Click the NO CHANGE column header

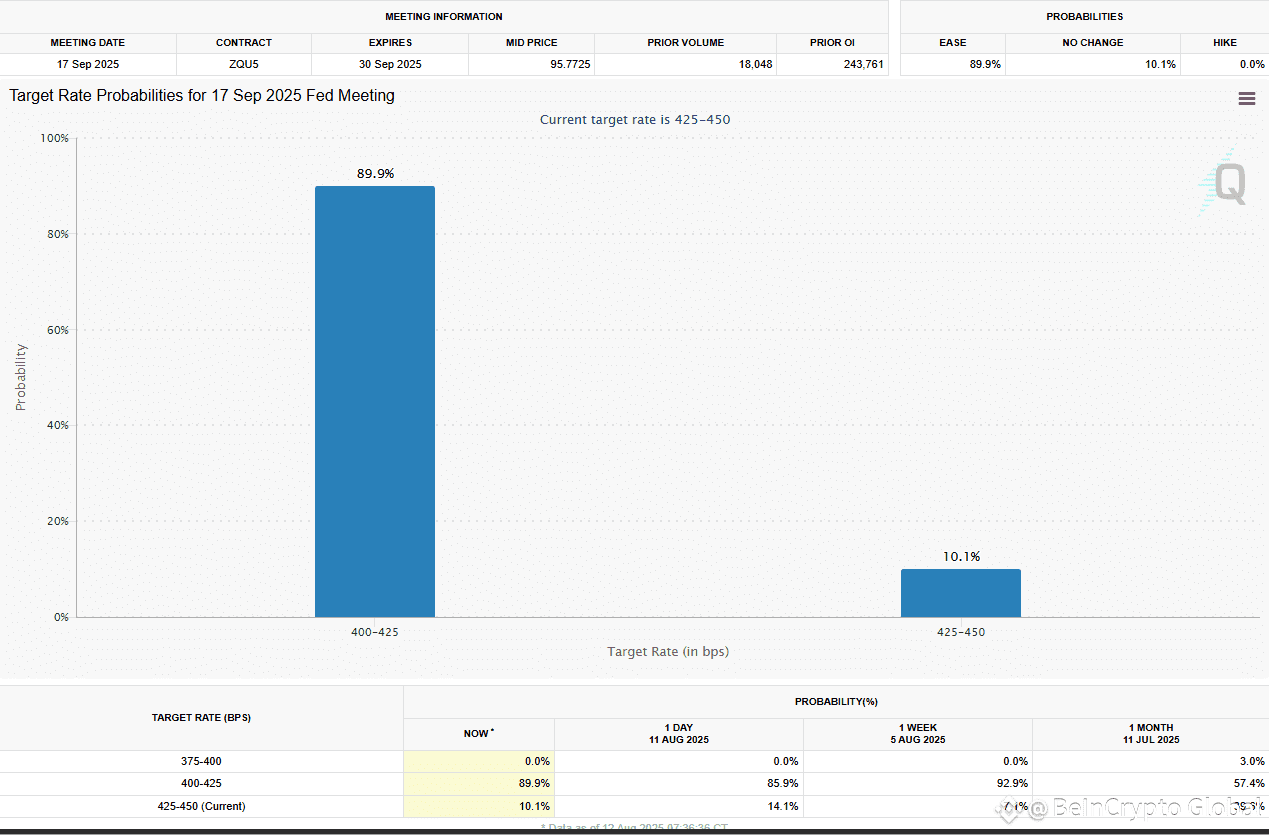coord(1093,43)
